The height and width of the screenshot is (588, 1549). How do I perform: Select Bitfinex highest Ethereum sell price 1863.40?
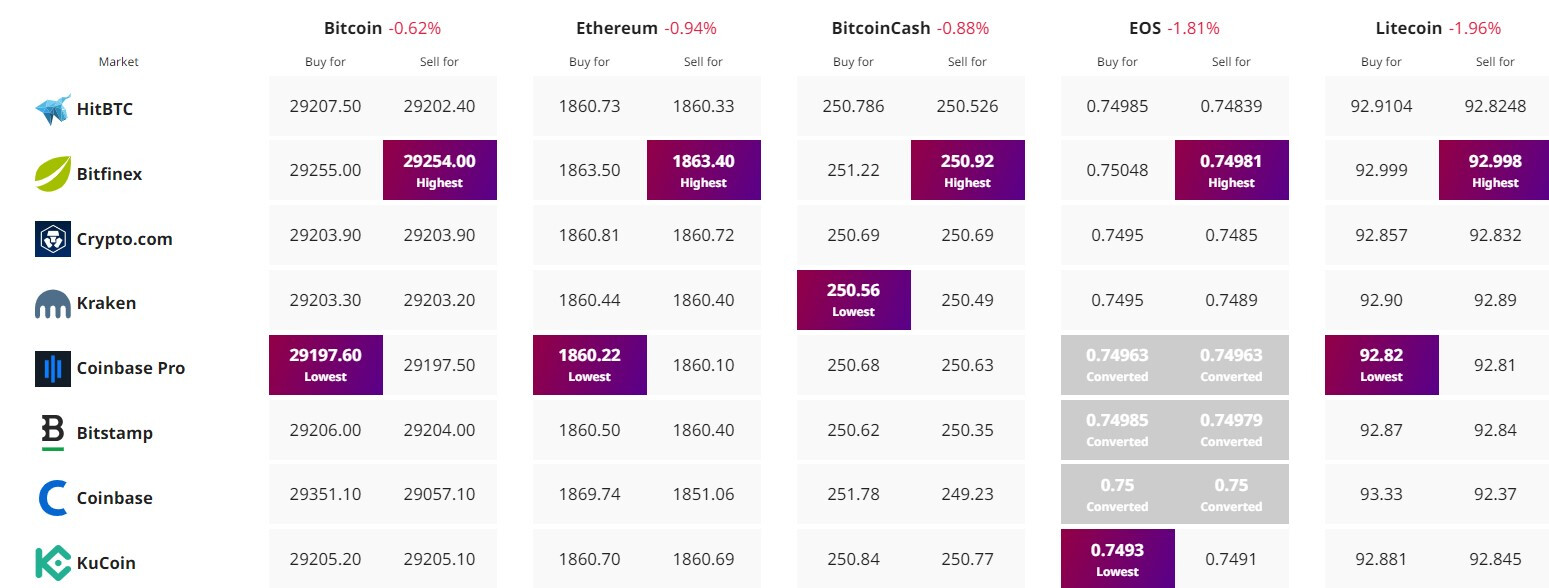[703, 169]
